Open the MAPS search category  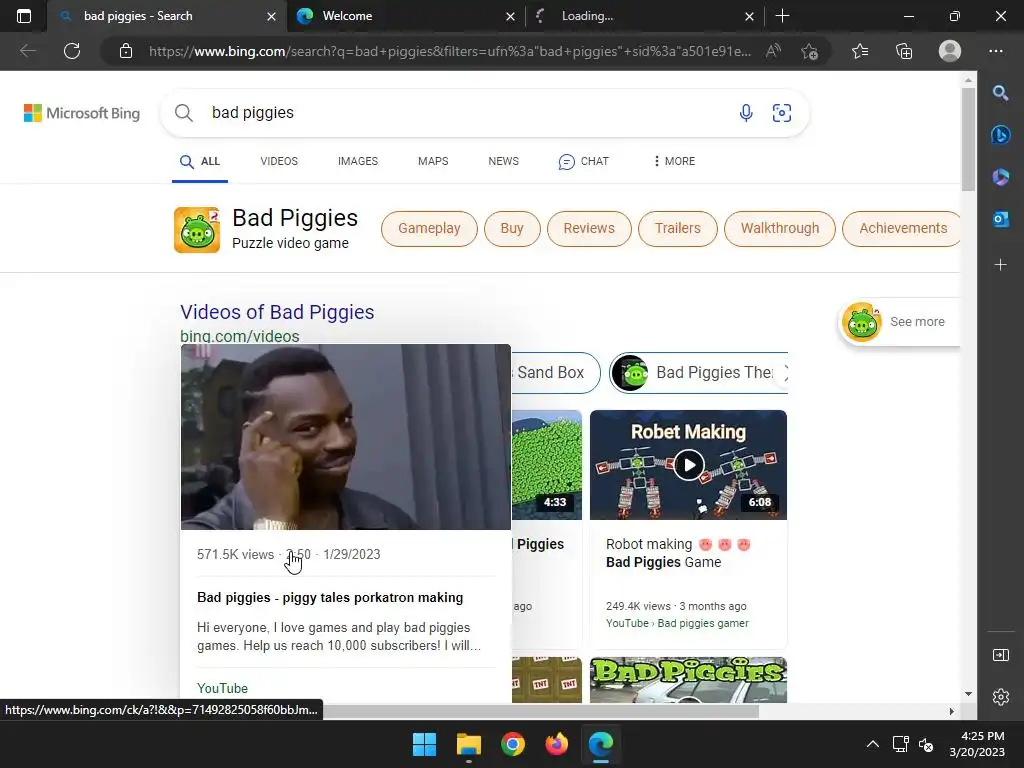point(433,161)
